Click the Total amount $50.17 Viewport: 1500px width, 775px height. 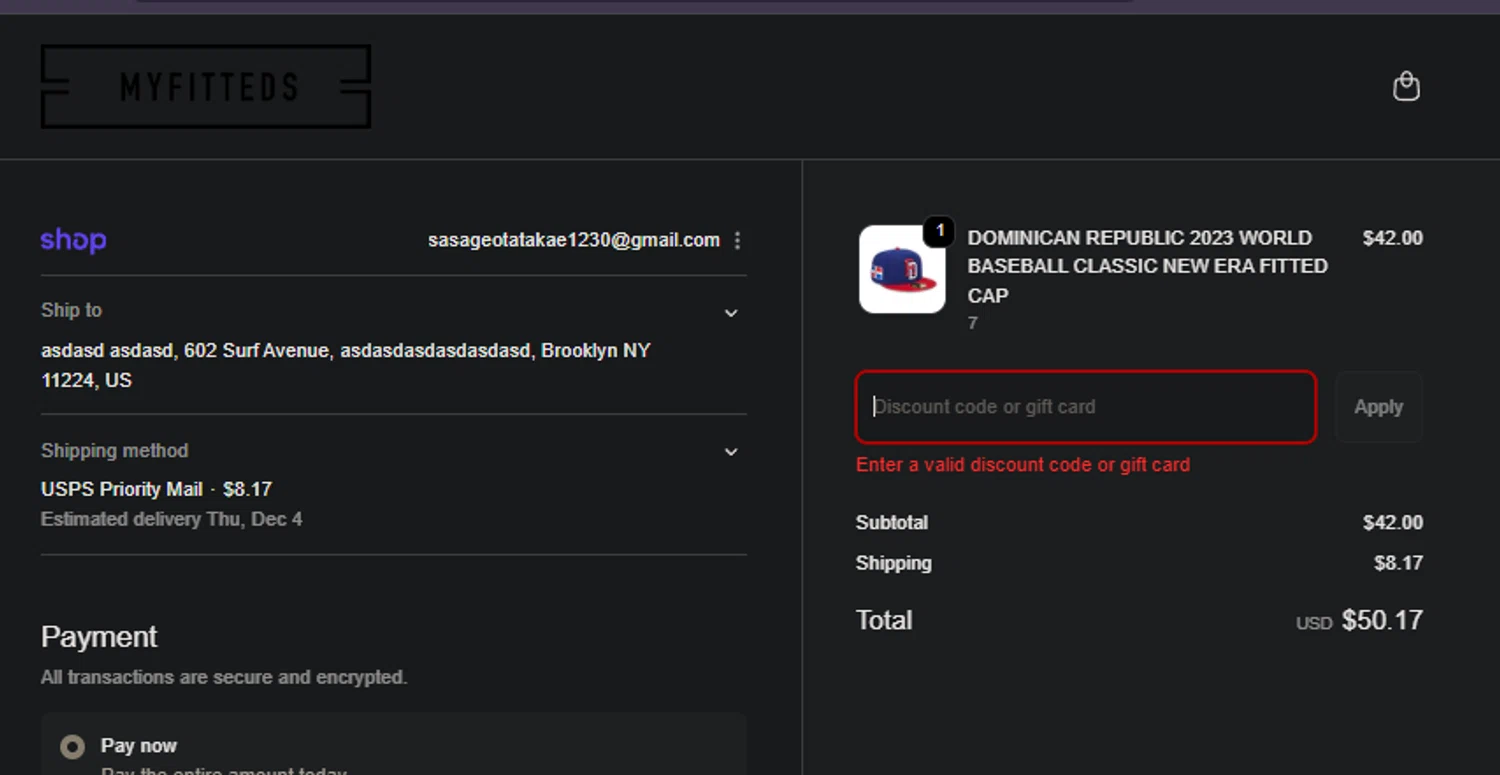1382,620
